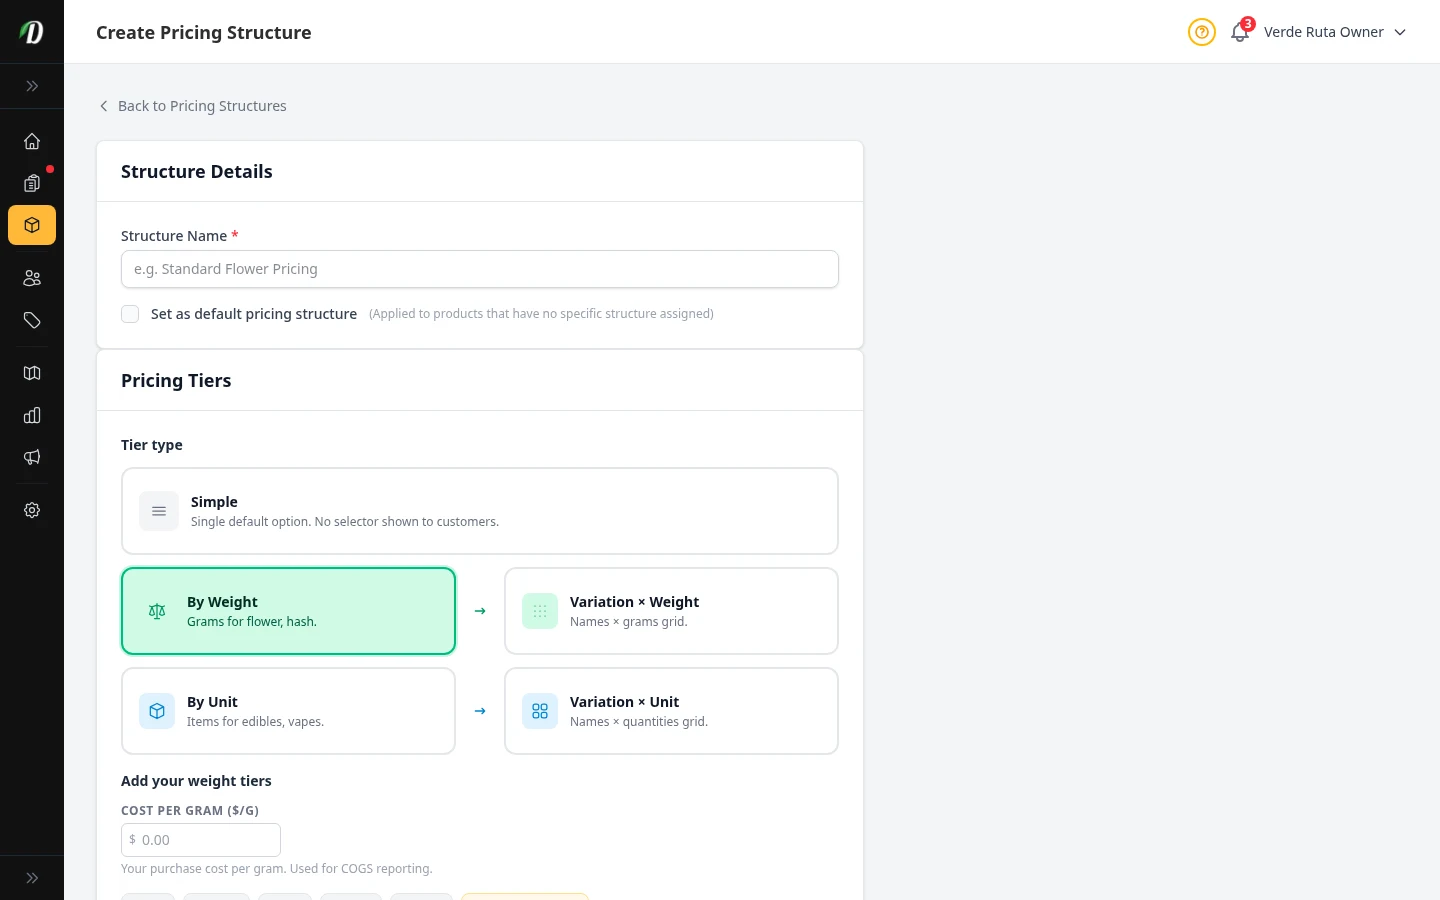The image size is (1440, 900).
Task: View analytics via the bar chart icon
Action: tap(32, 415)
